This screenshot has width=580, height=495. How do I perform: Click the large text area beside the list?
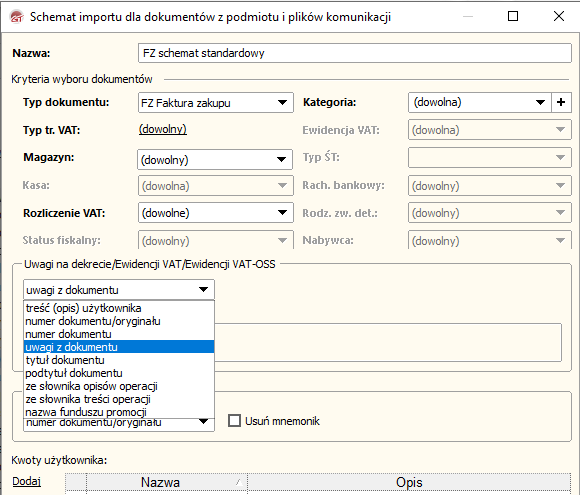388,343
